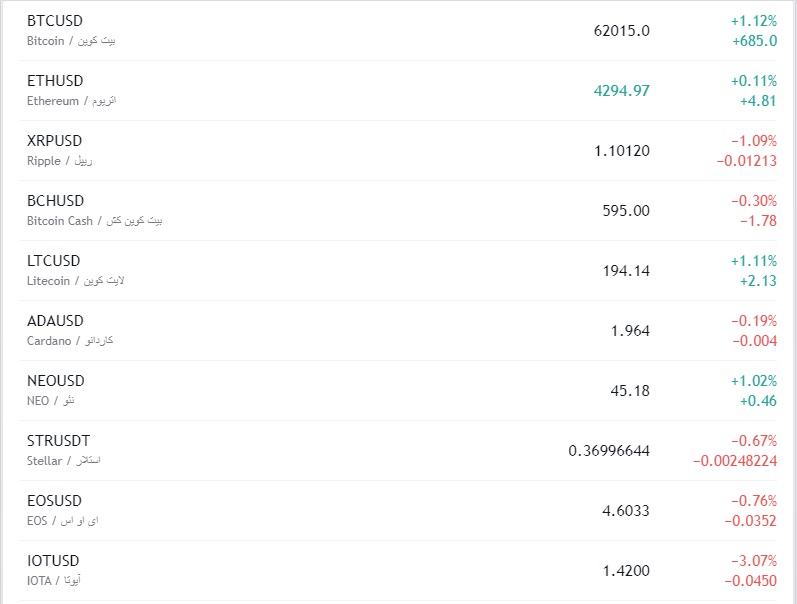Open the BTCUSD symbol link
Screen dimensions: 797x604
[55, 21]
